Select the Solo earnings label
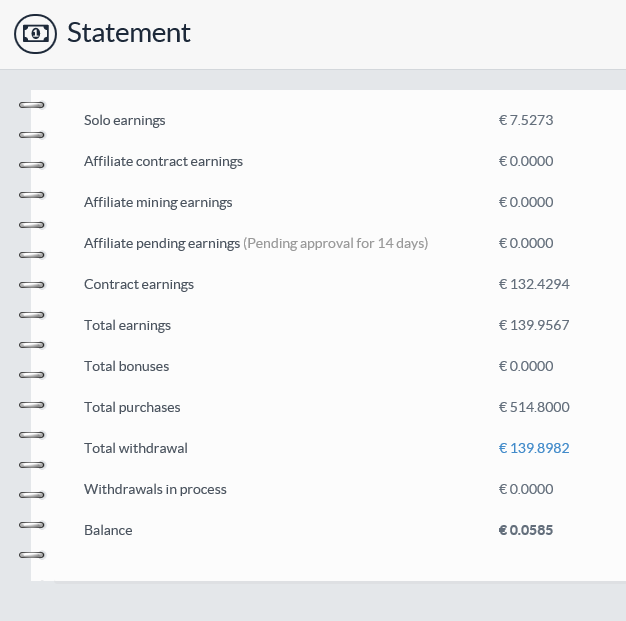 point(125,120)
